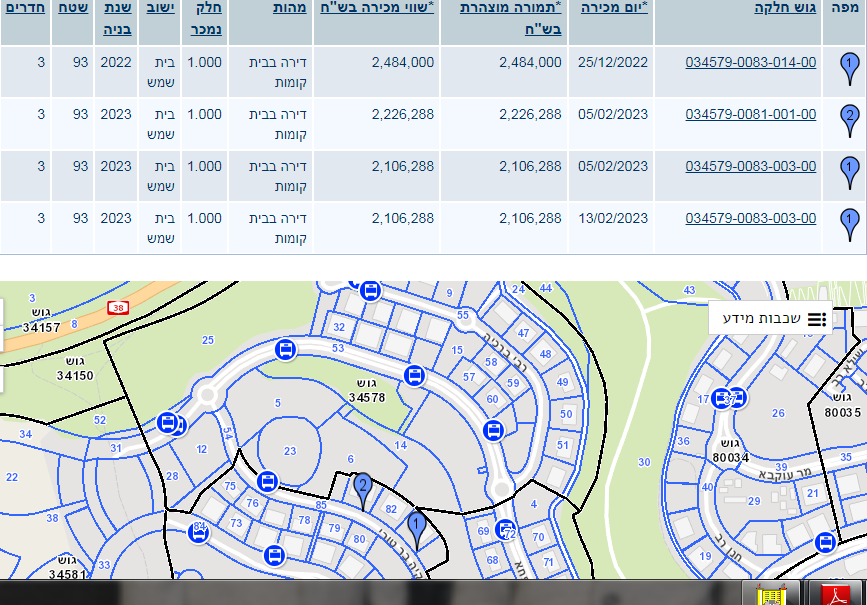This screenshot has height=605, width=867.
Task: Click parcel number 25 on the map
Action: point(208,340)
